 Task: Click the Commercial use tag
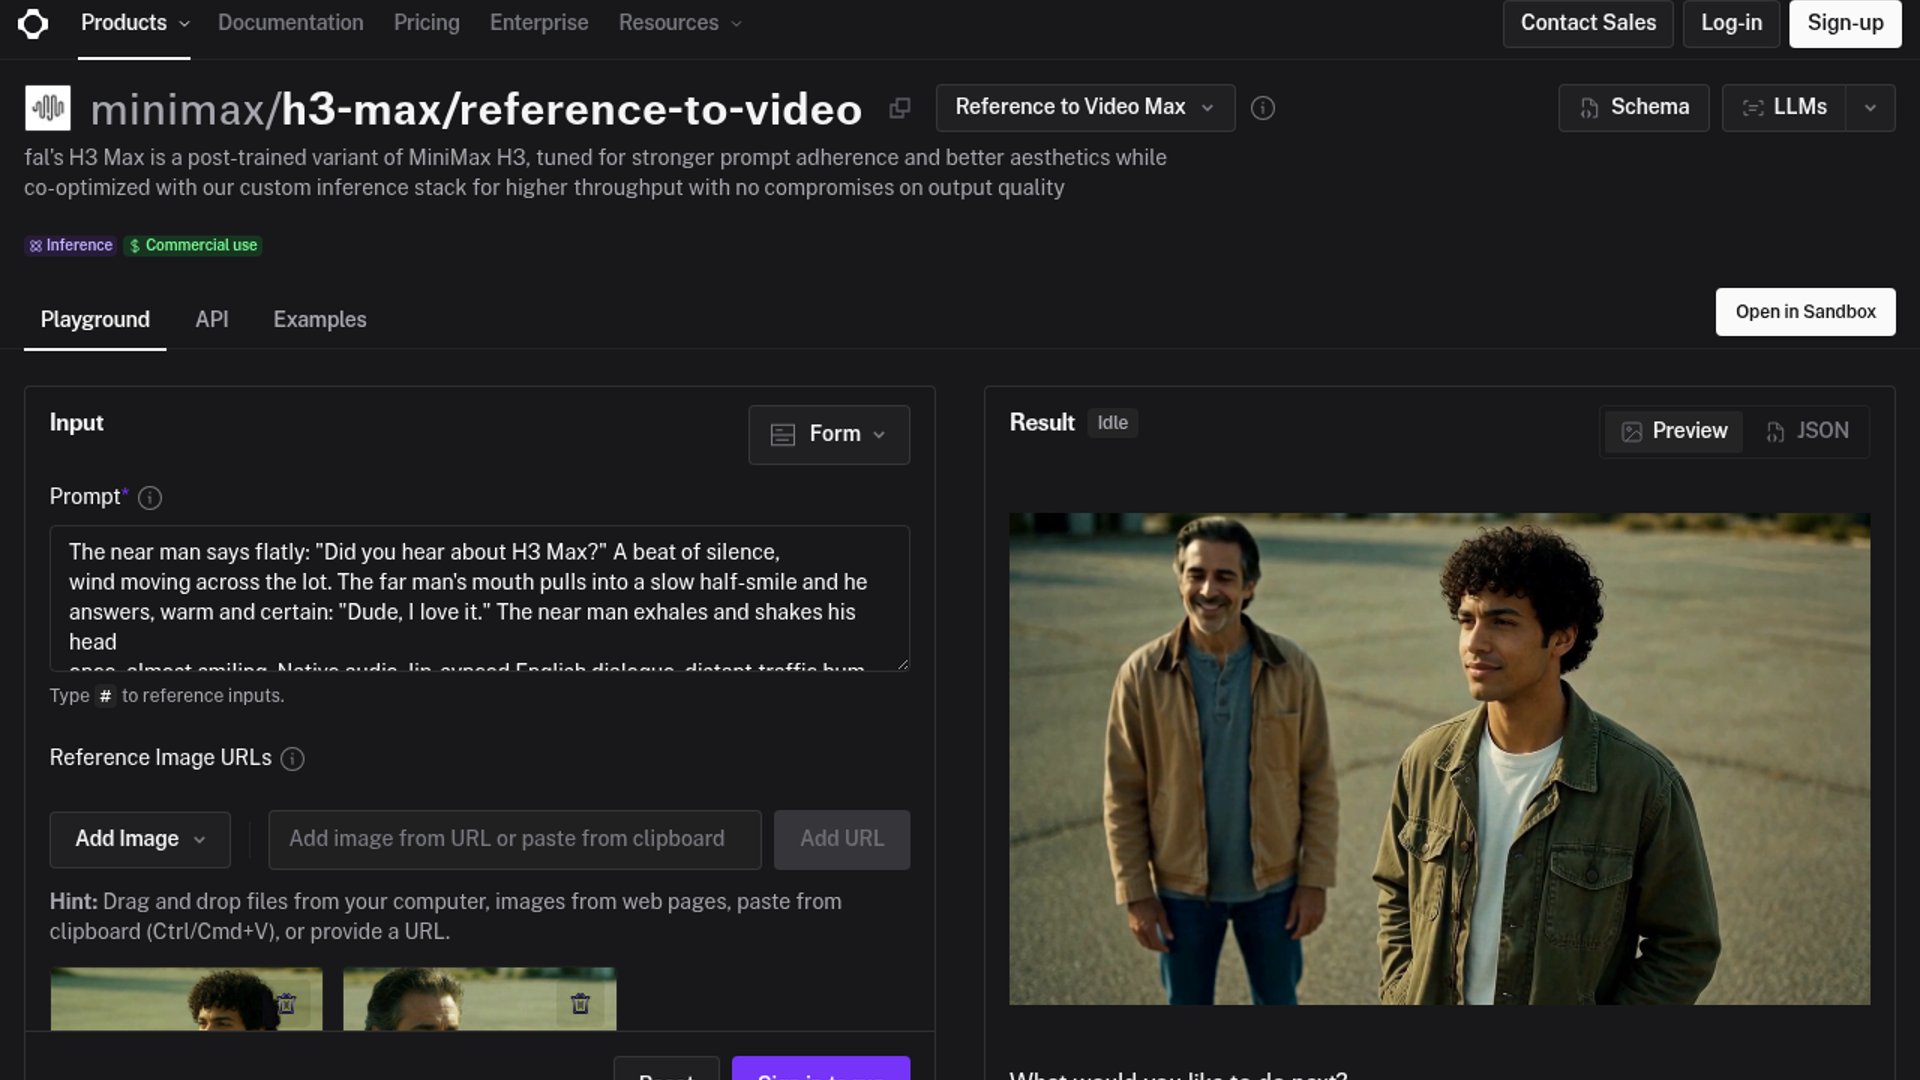tap(193, 245)
